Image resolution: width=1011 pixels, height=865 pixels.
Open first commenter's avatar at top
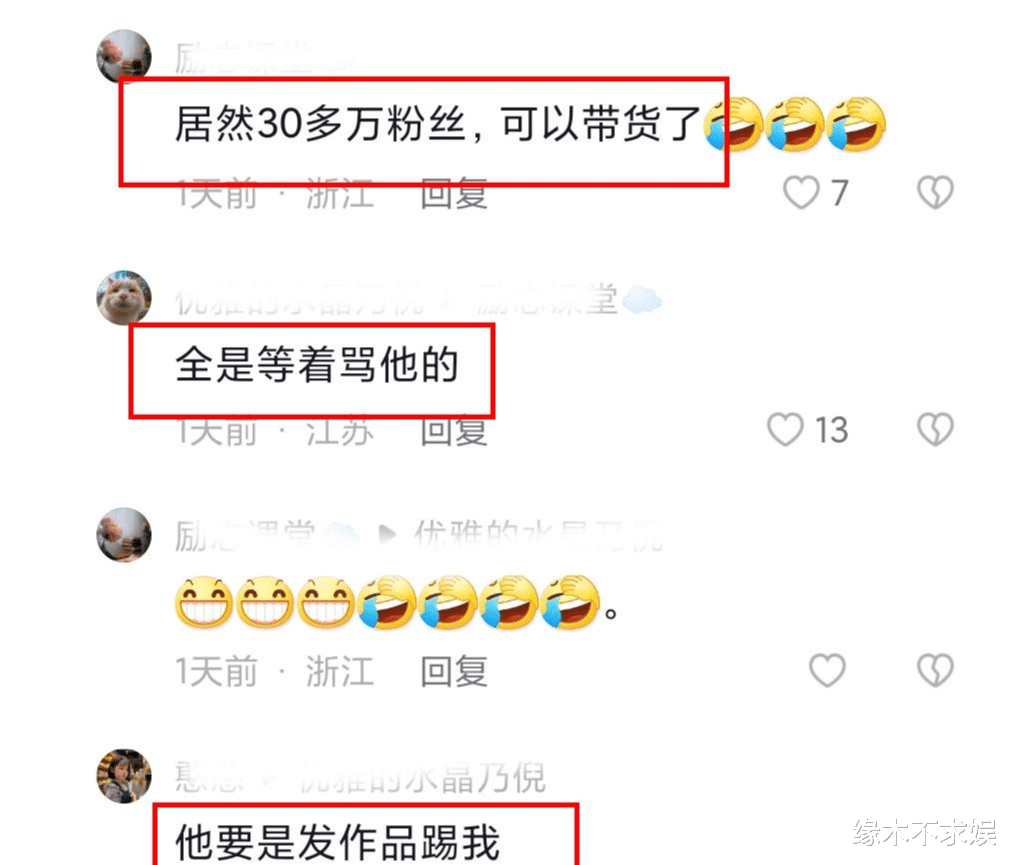124,56
